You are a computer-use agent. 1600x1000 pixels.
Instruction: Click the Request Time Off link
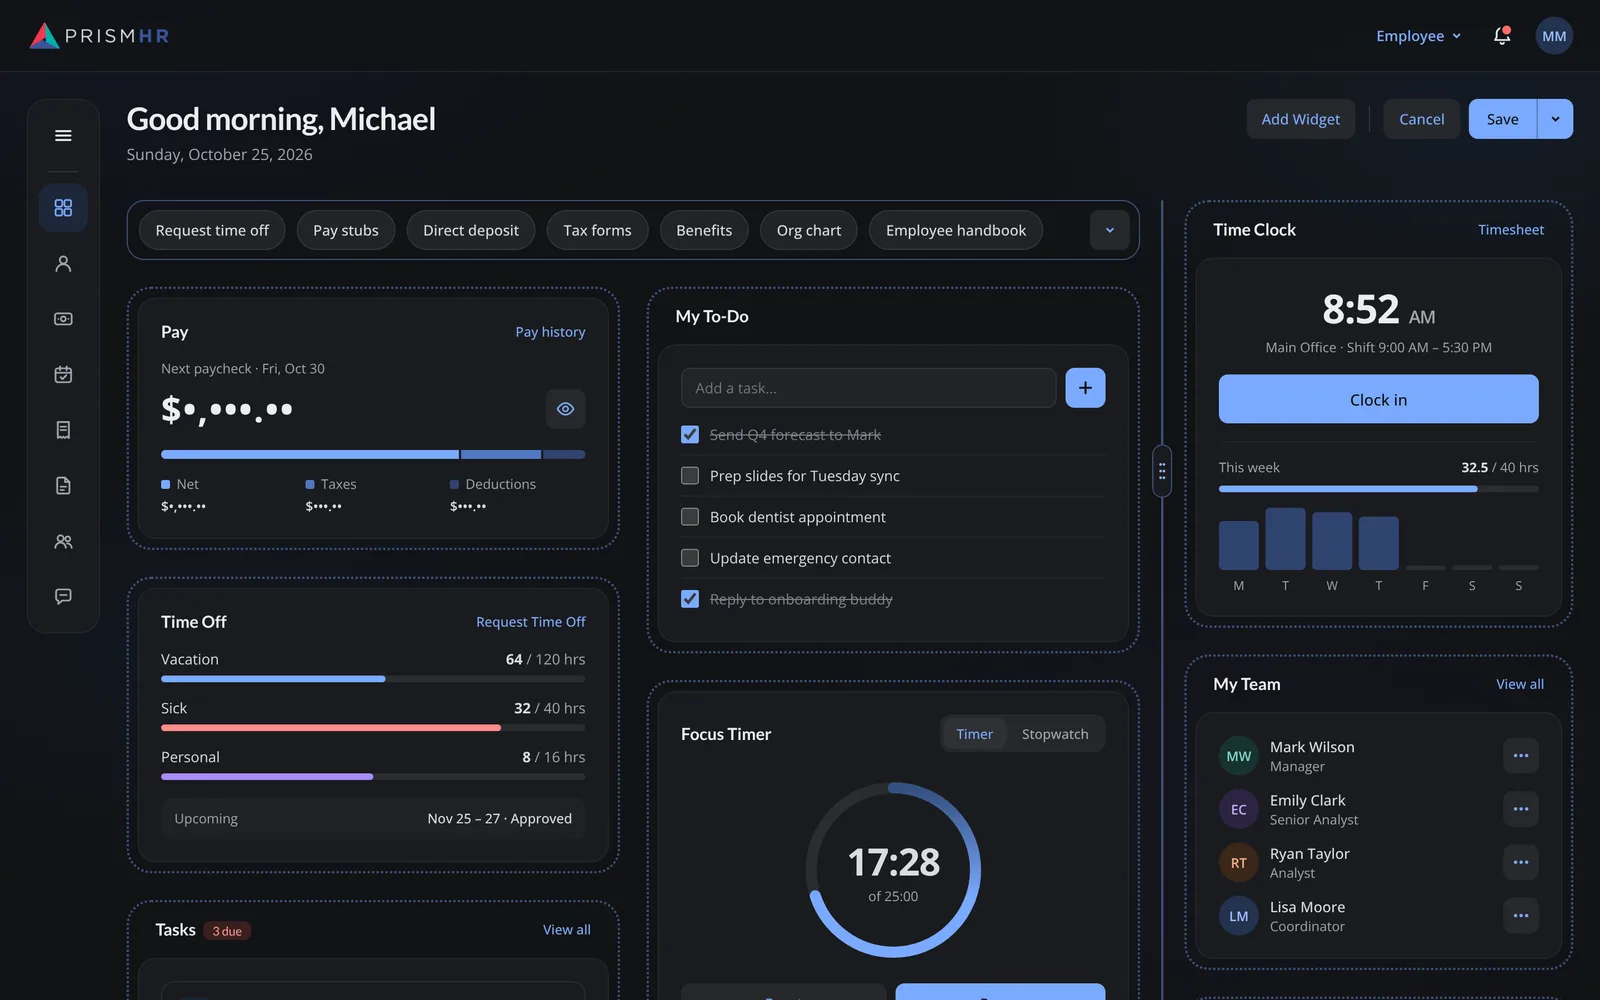click(531, 622)
